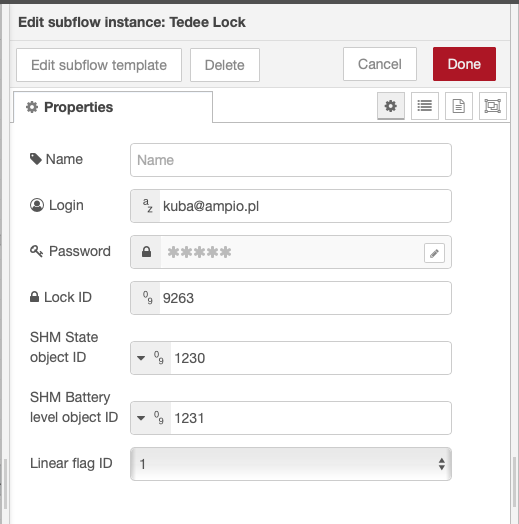The height and width of the screenshot is (524, 519).
Task: Click the padlock icon in Password field
Action: pos(146,252)
